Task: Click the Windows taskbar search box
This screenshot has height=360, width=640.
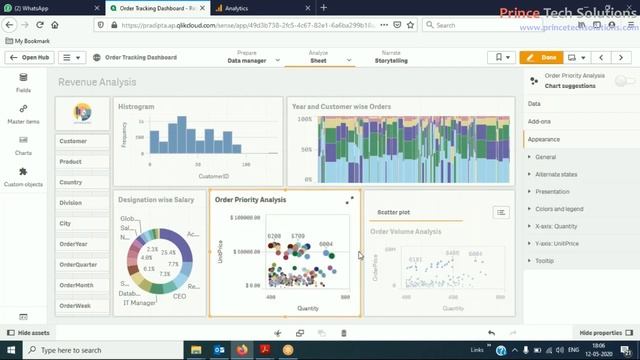Action: [103, 350]
